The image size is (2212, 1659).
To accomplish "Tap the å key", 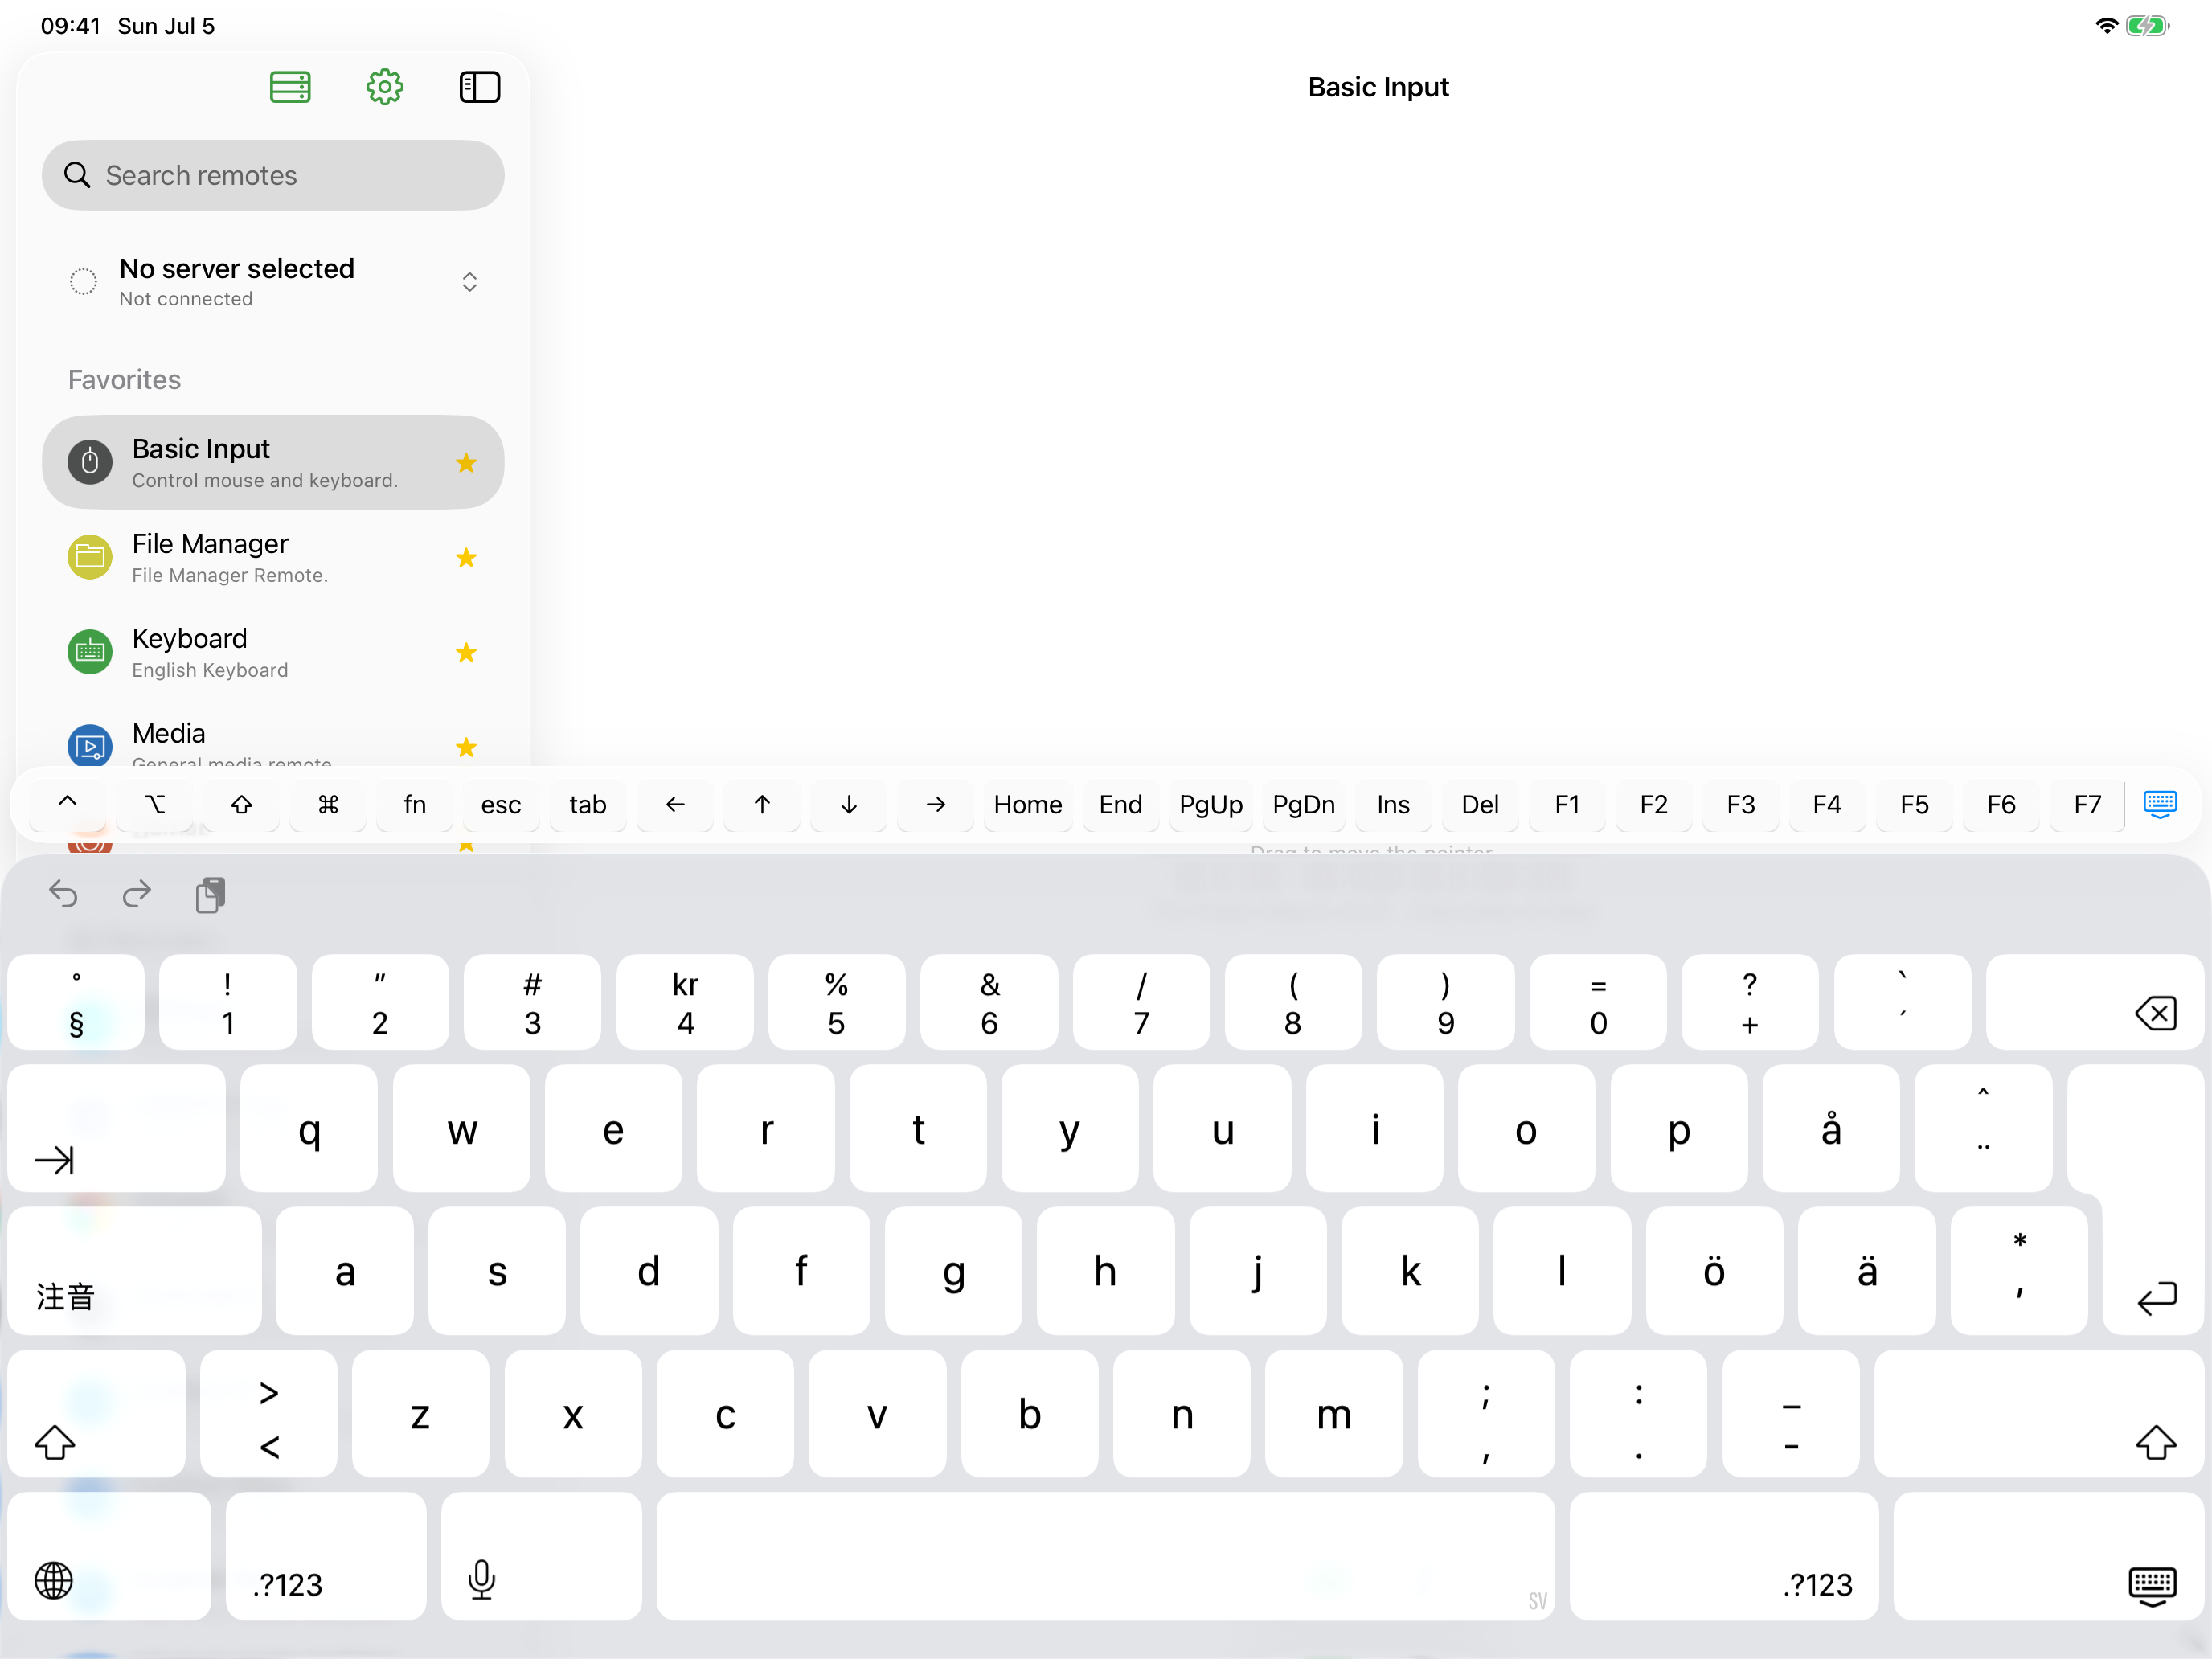I will pyautogui.click(x=1831, y=1128).
